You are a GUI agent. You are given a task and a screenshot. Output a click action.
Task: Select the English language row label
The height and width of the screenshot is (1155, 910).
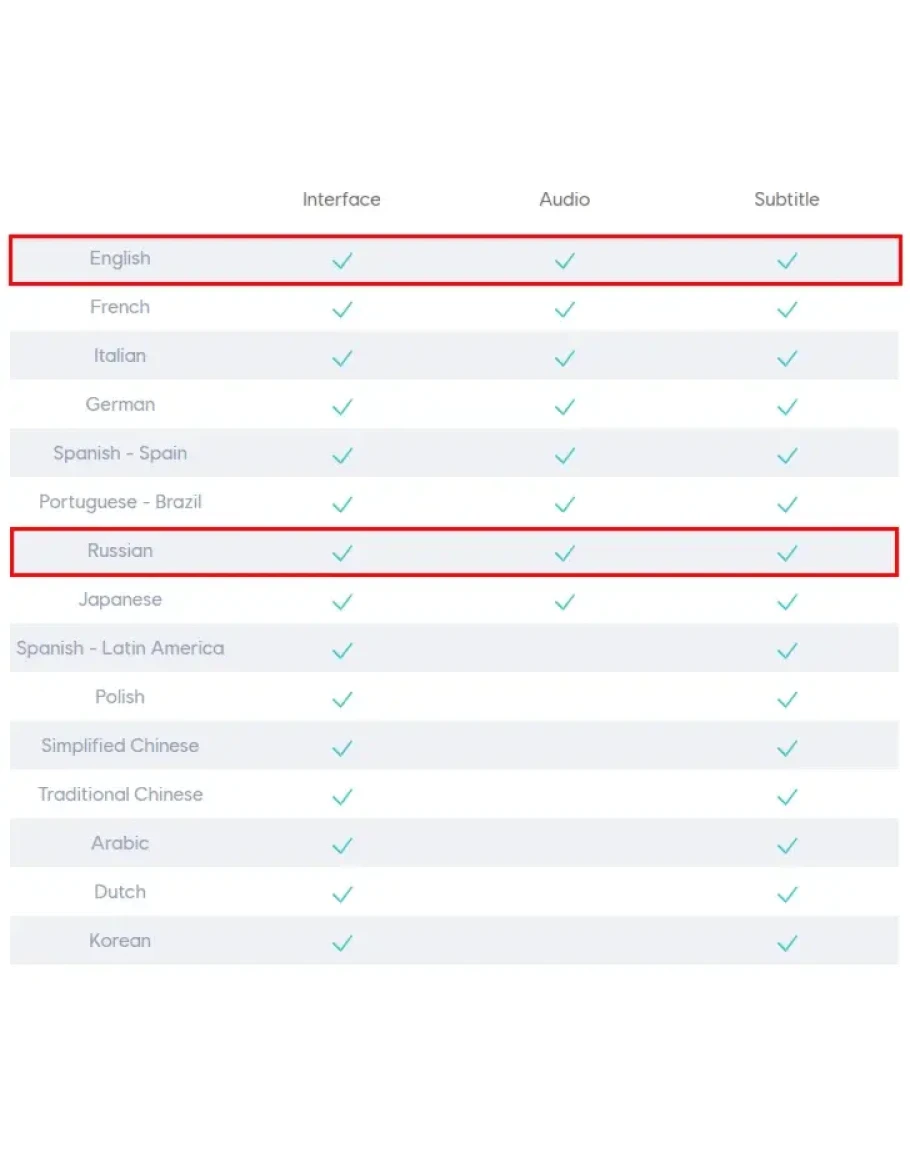(120, 258)
